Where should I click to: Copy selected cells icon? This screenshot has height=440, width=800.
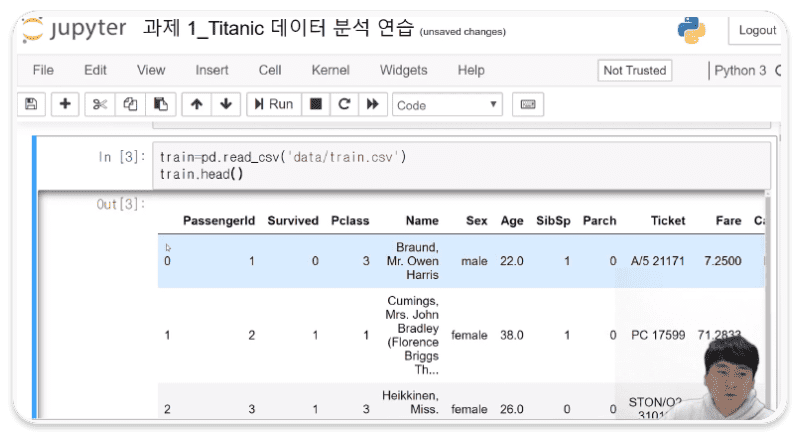(x=130, y=104)
